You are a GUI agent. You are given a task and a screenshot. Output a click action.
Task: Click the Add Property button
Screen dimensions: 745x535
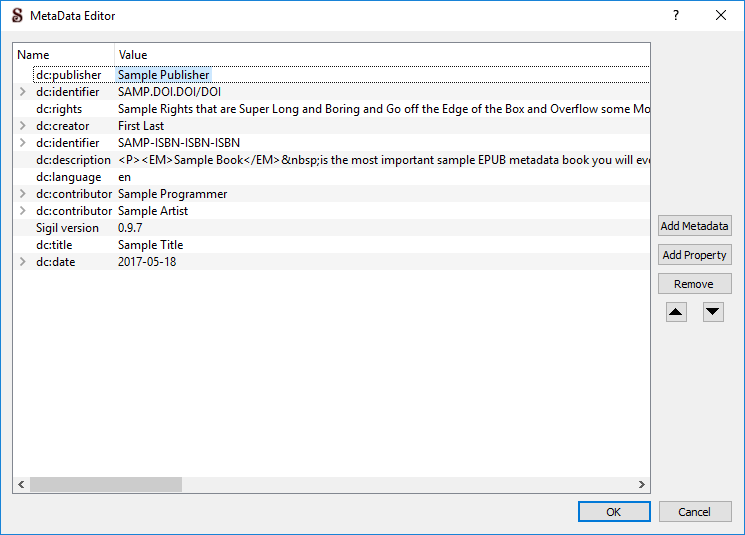pos(694,255)
